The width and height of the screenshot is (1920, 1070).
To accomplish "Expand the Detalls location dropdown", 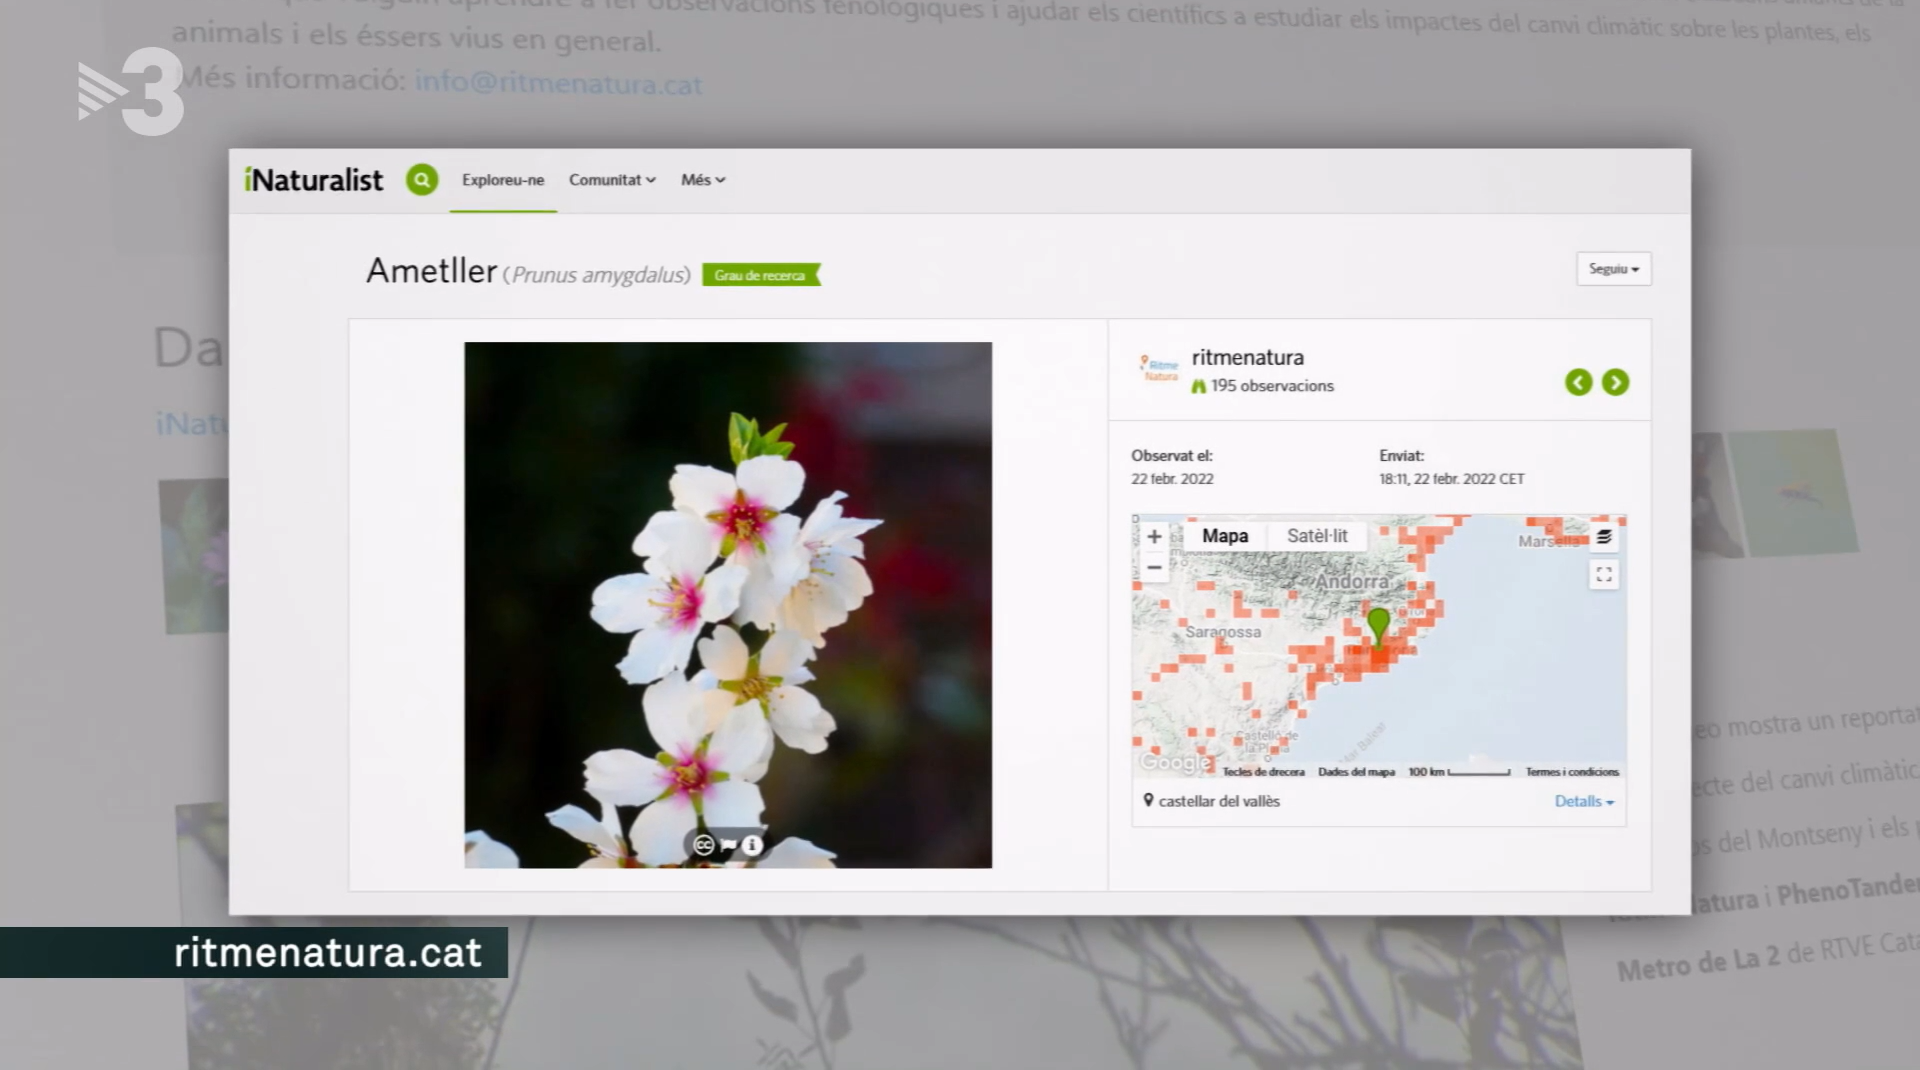I will (1584, 801).
